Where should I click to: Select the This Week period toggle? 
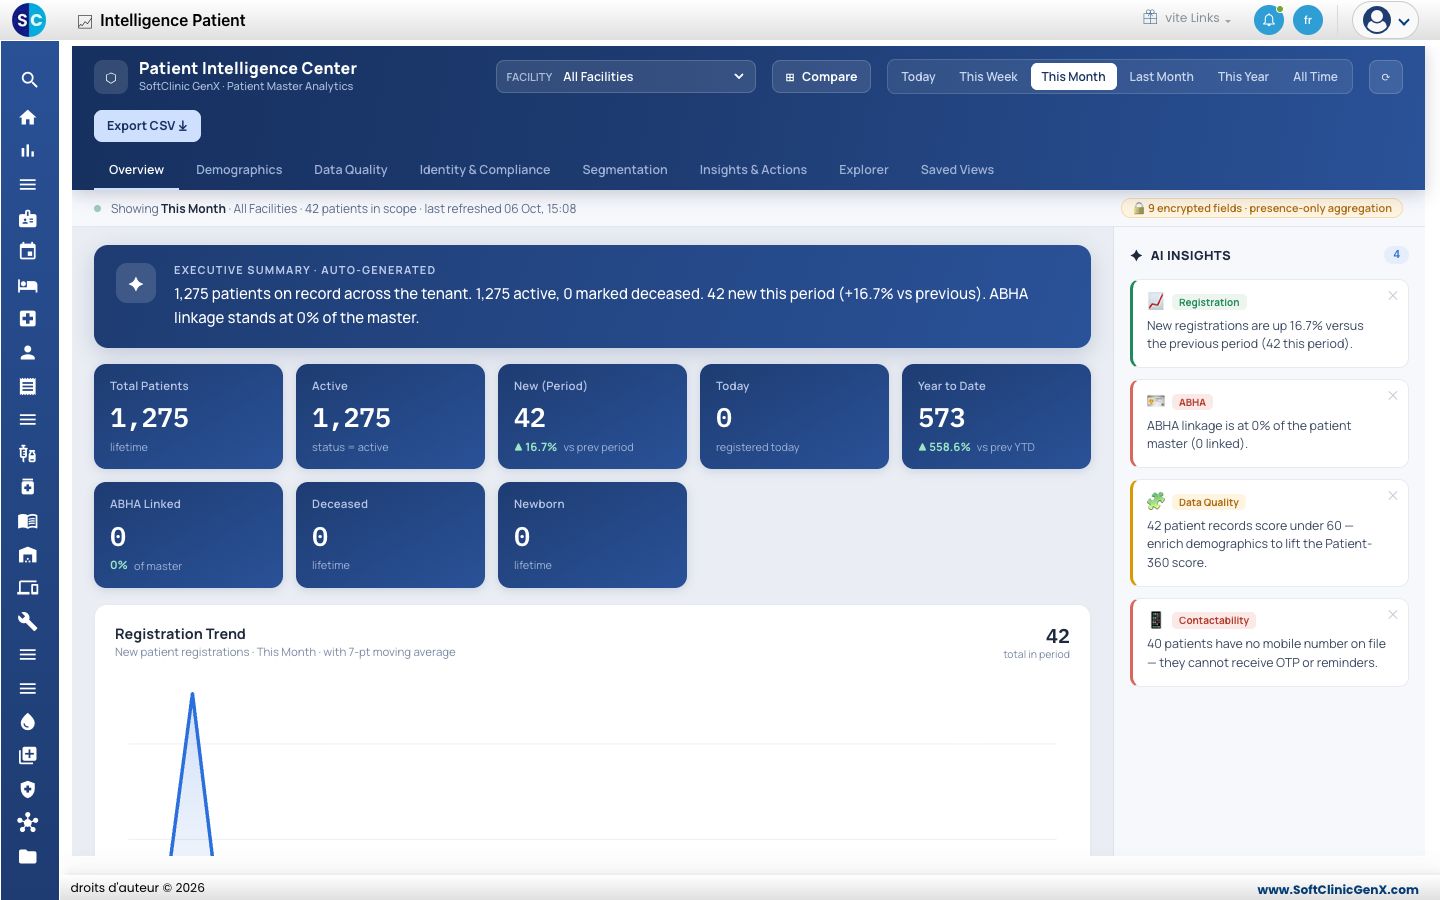click(x=988, y=77)
